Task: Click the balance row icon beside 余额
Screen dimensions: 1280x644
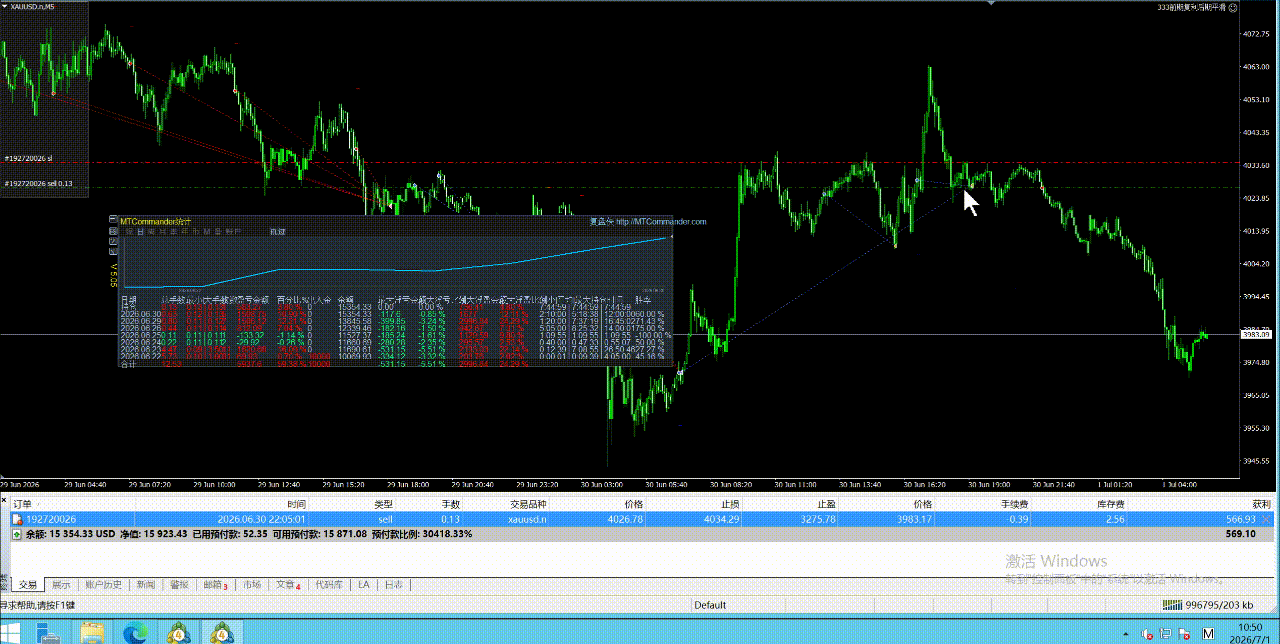Action: pyautogui.click(x=17, y=534)
